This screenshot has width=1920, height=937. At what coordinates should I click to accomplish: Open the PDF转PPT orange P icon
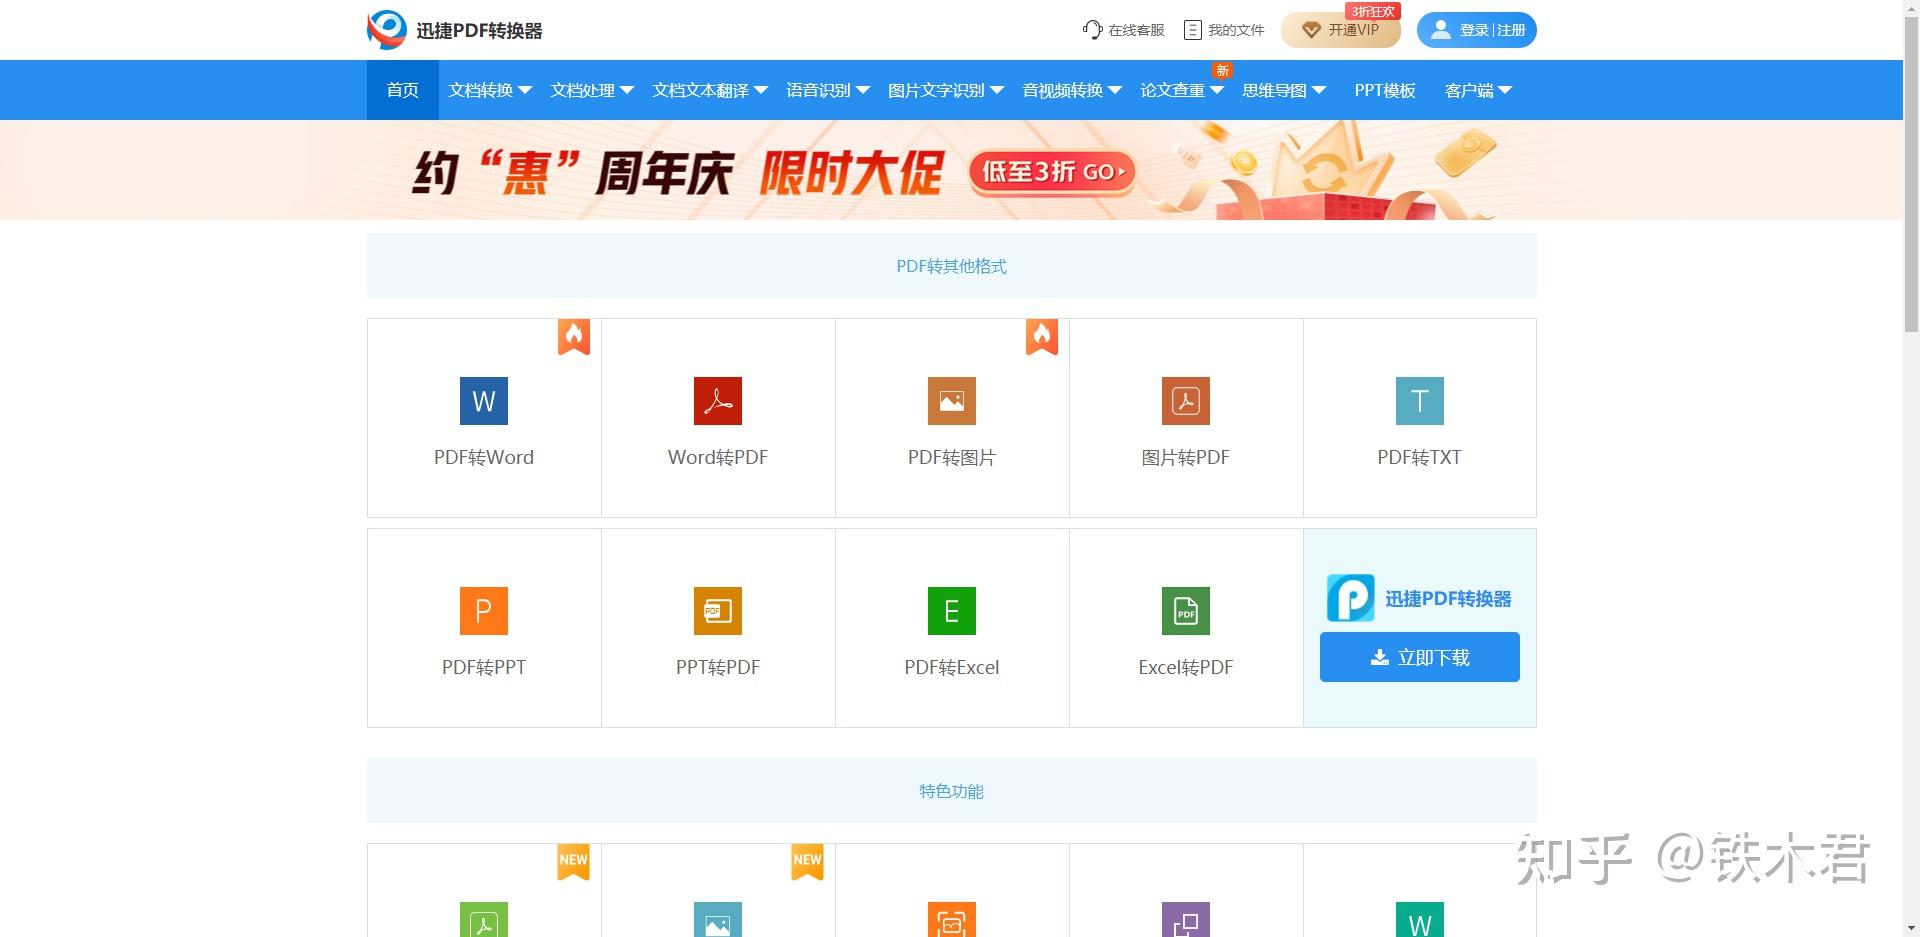click(484, 611)
